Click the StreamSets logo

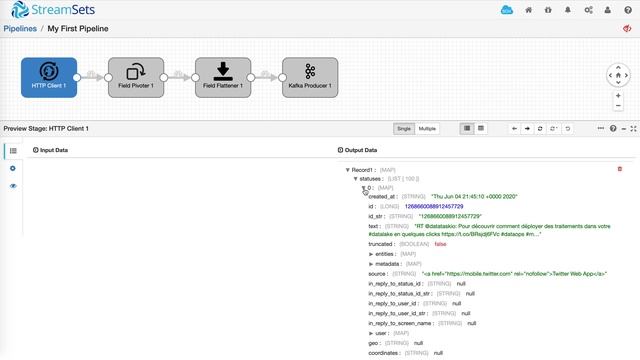pos(53,10)
